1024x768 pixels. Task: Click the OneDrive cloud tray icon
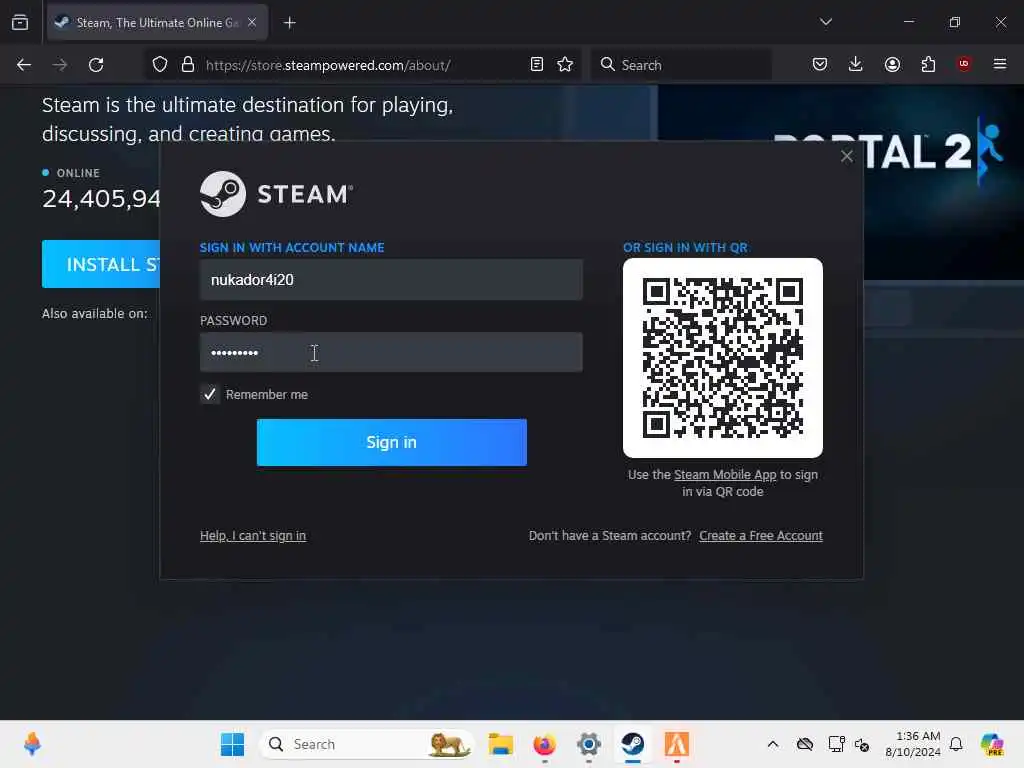[805, 744]
